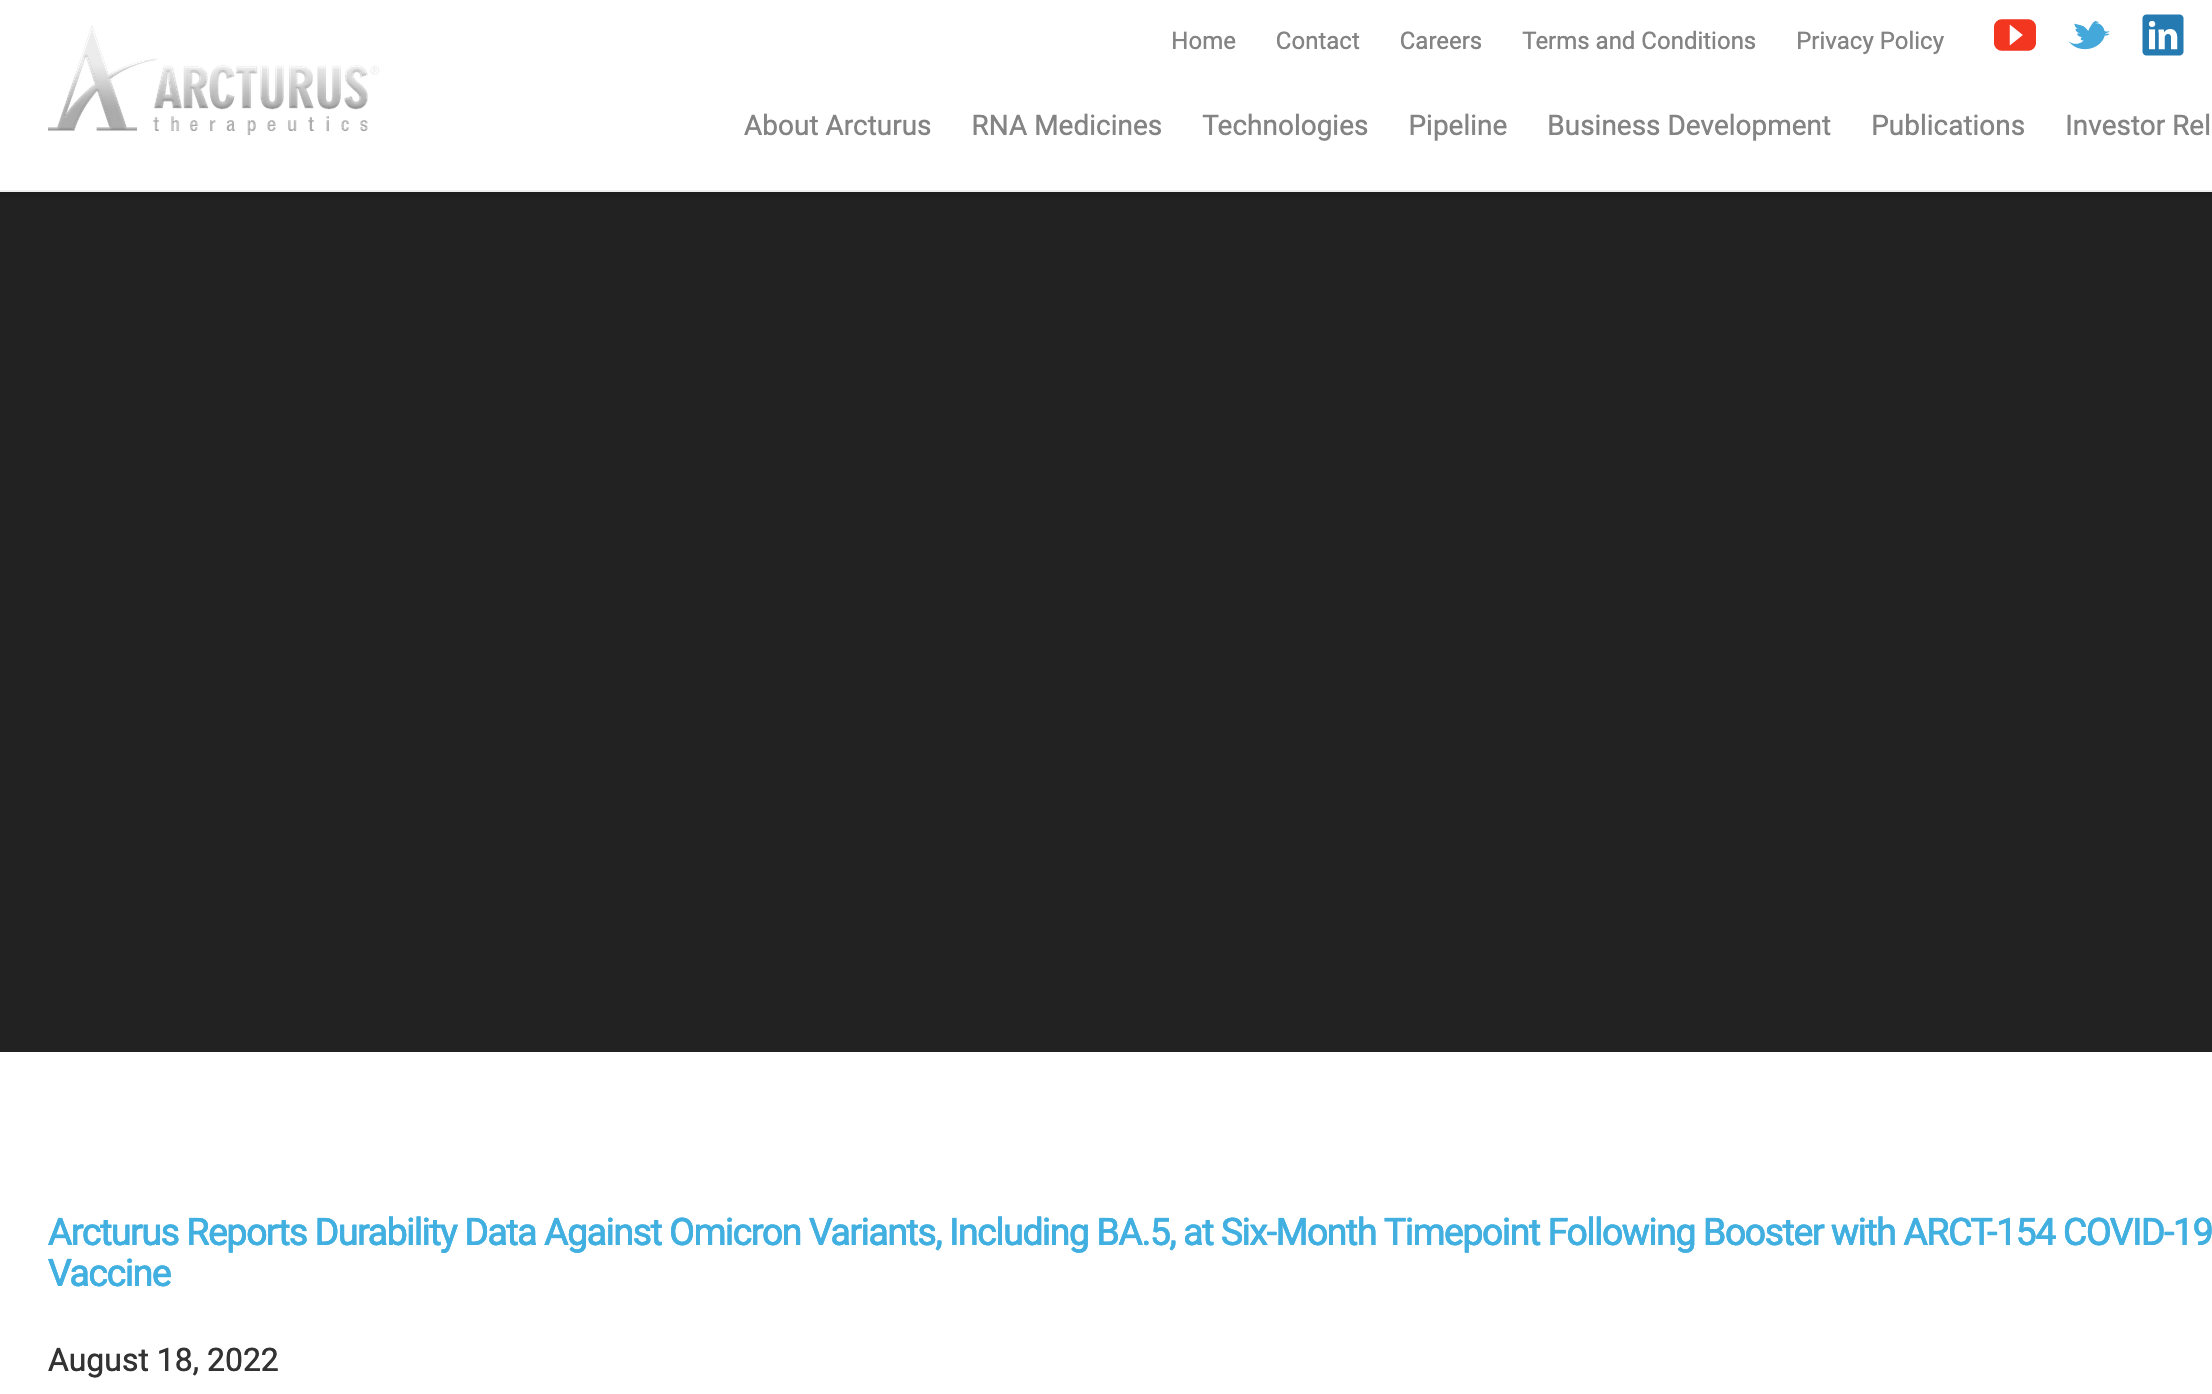Go to the Home link

[1203, 41]
